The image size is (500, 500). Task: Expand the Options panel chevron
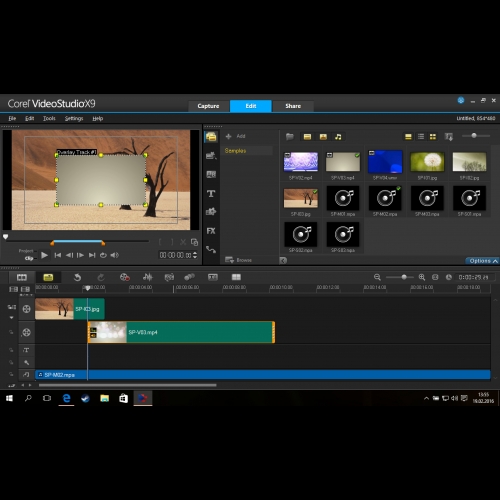click(x=495, y=261)
